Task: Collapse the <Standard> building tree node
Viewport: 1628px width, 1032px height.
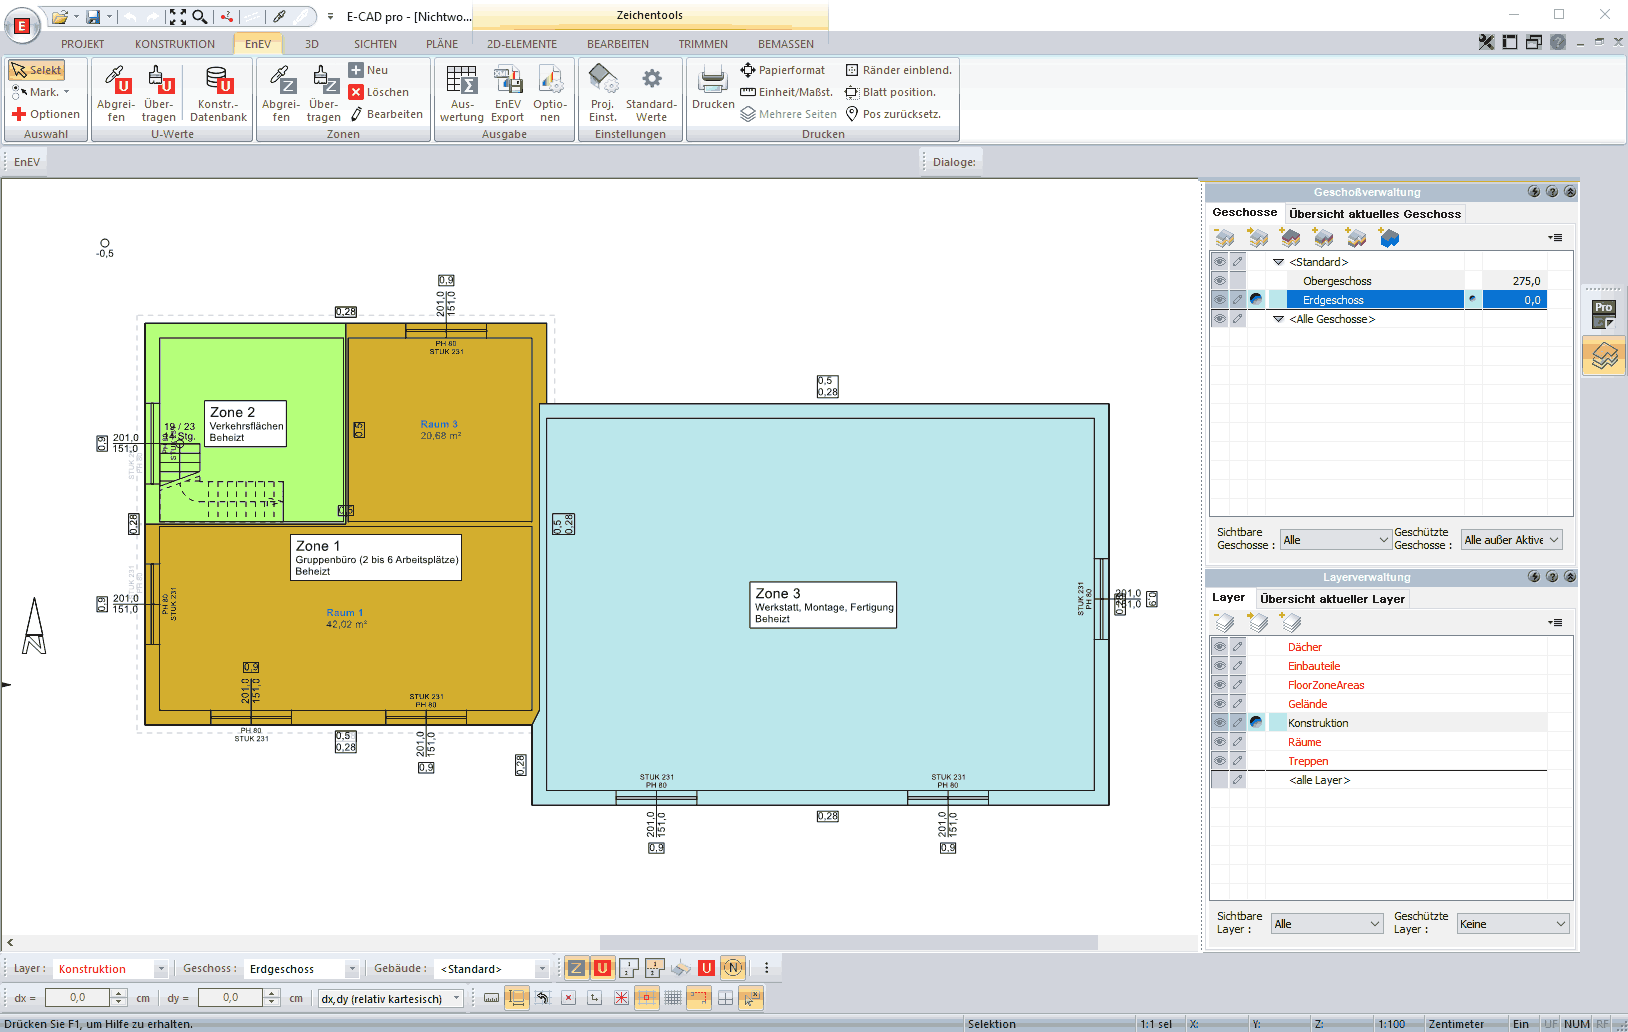Action: (x=1278, y=262)
